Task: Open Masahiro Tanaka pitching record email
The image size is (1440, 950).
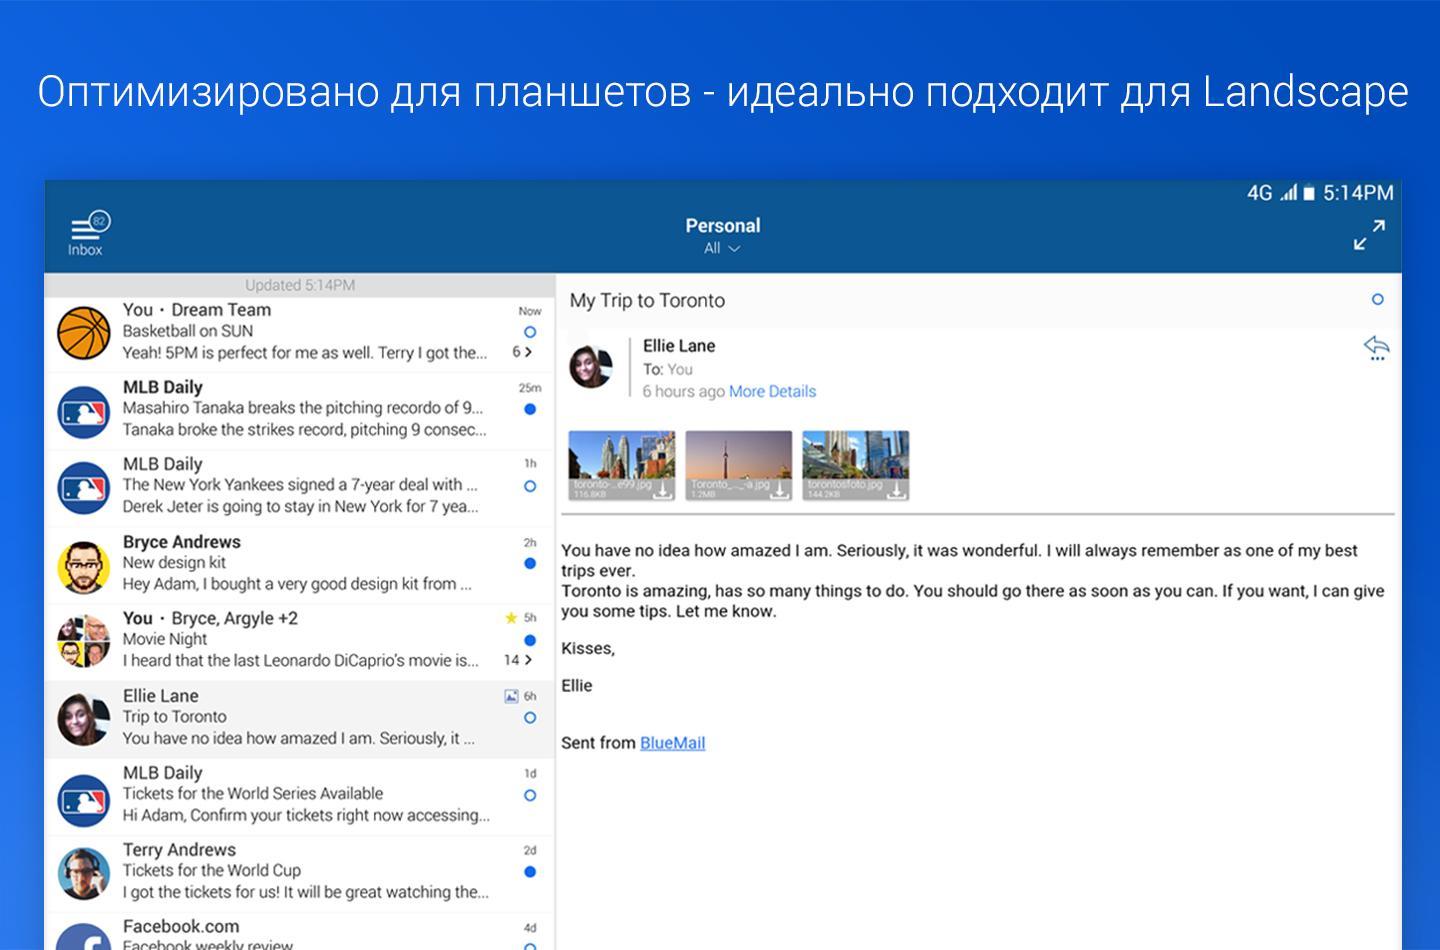Action: point(299,411)
